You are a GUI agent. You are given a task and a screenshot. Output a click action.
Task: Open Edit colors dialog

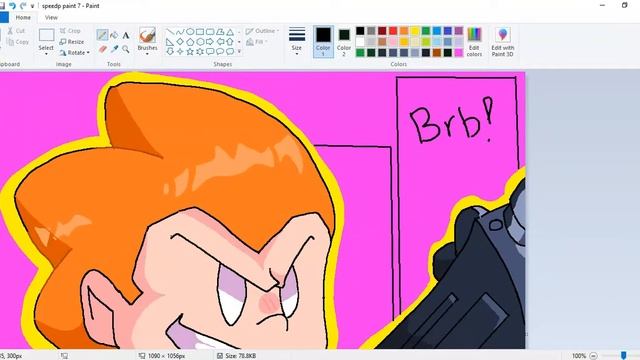tap(474, 42)
